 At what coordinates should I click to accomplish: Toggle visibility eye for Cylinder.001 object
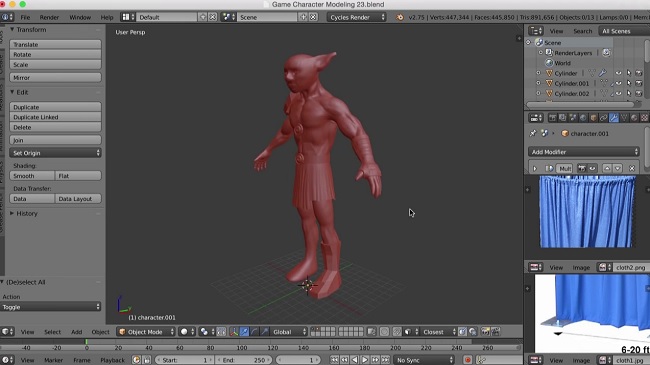click(x=618, y=83)
